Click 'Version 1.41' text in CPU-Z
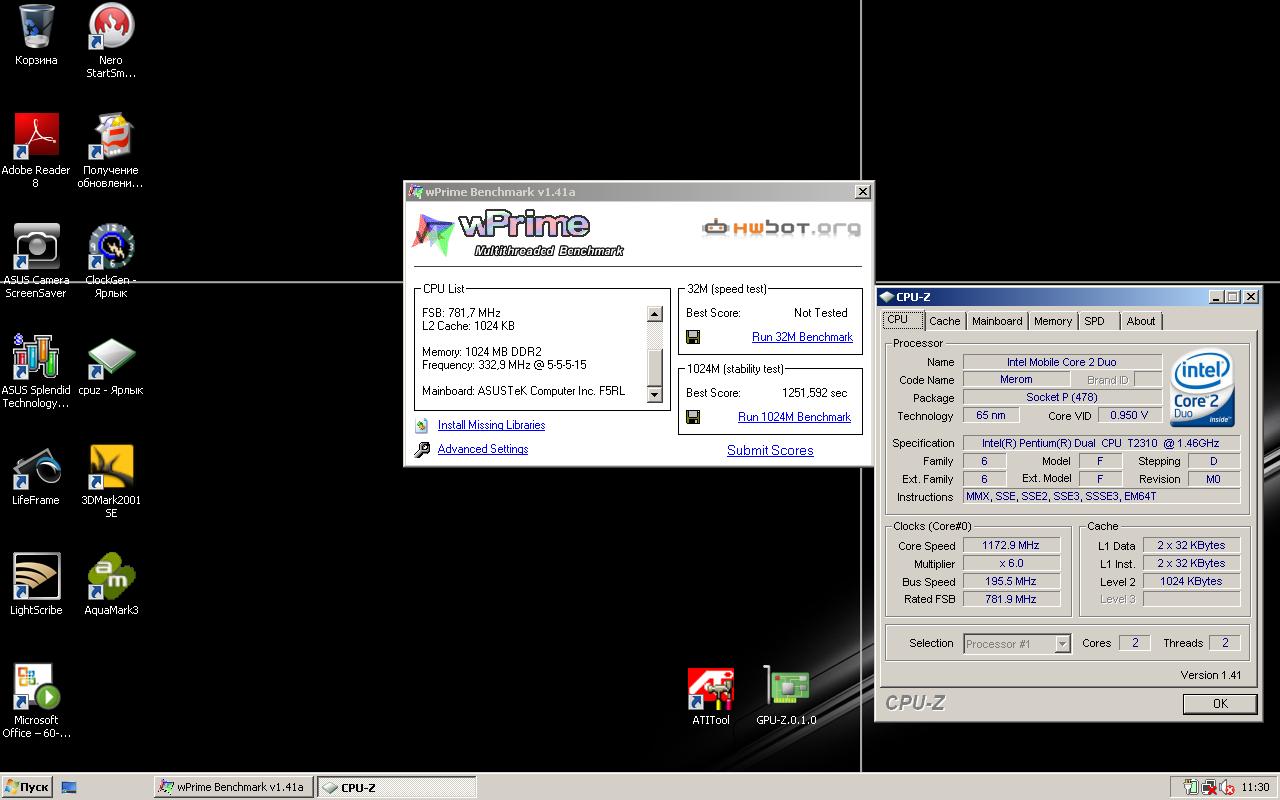 (1211, 675)
